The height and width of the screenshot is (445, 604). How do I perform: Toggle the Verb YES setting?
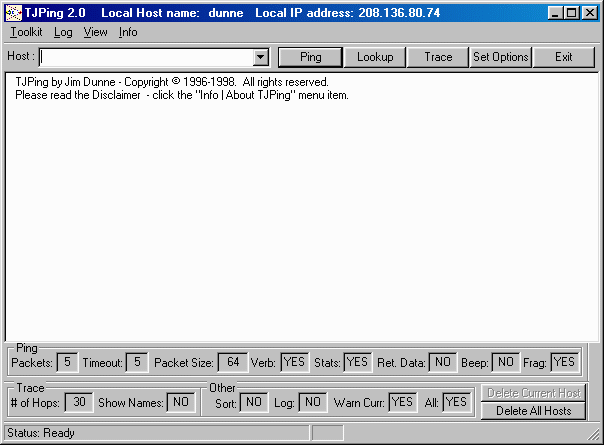coord(294,362)
